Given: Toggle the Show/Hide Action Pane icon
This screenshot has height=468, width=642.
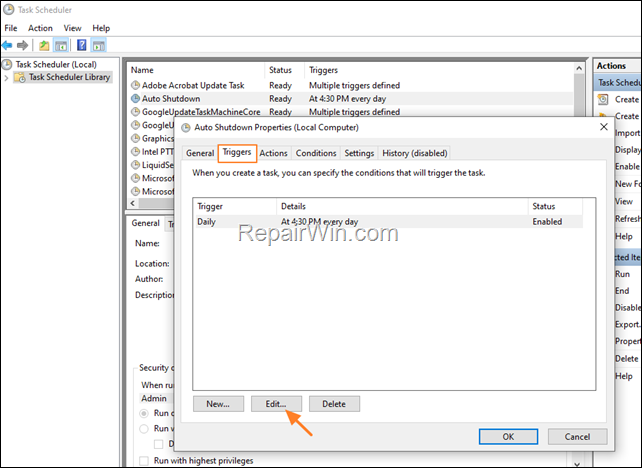Looking at the screenshot, I should tap(98, 45).
